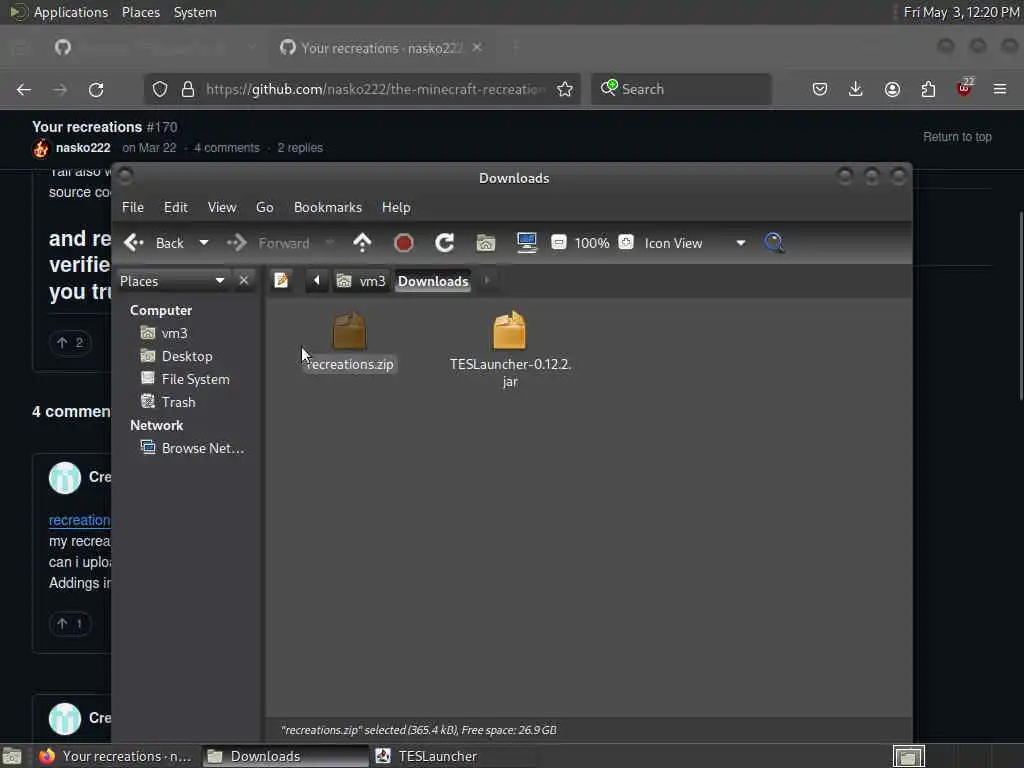Click nasko222 author link on GitHub
1024x768 pixels.
[x=83, y=148]
